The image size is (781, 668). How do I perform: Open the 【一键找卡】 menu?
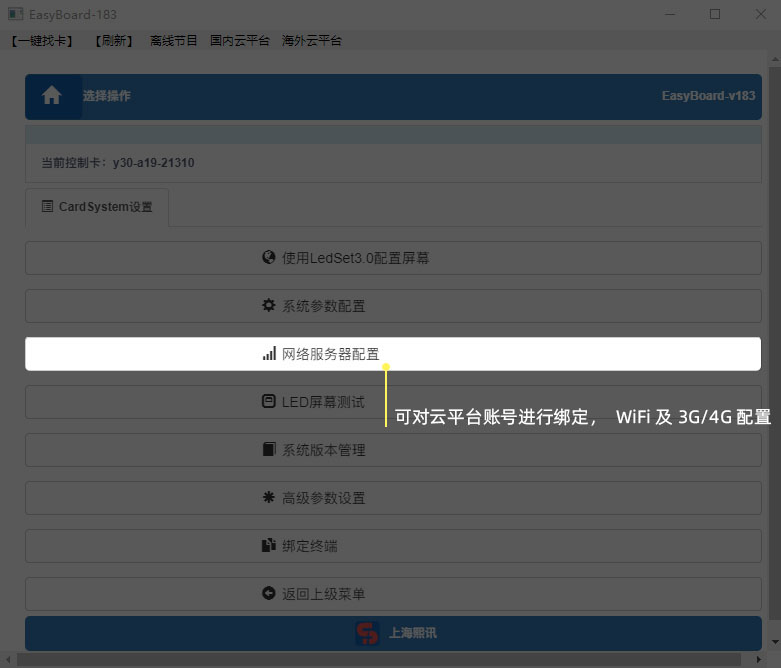[x=42, y=41]
